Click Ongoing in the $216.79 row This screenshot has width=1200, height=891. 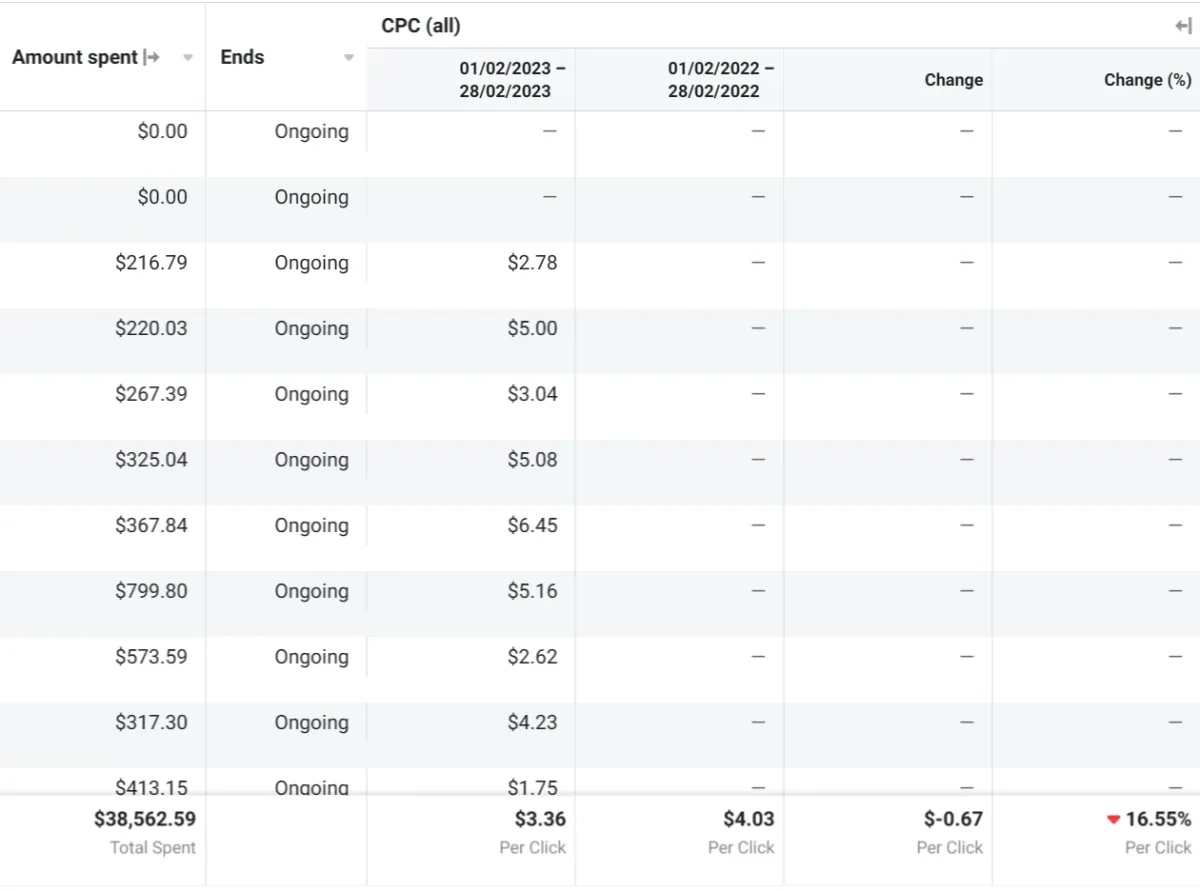coord(312,264)
